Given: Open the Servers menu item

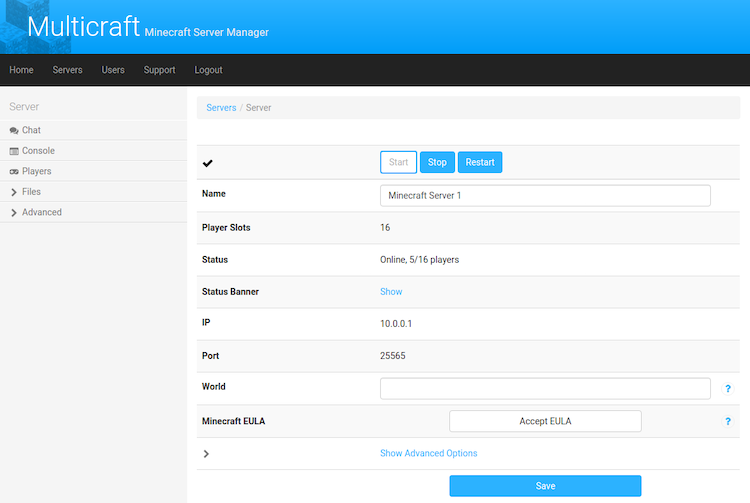Looking at the screenshot, I should 67,70.
